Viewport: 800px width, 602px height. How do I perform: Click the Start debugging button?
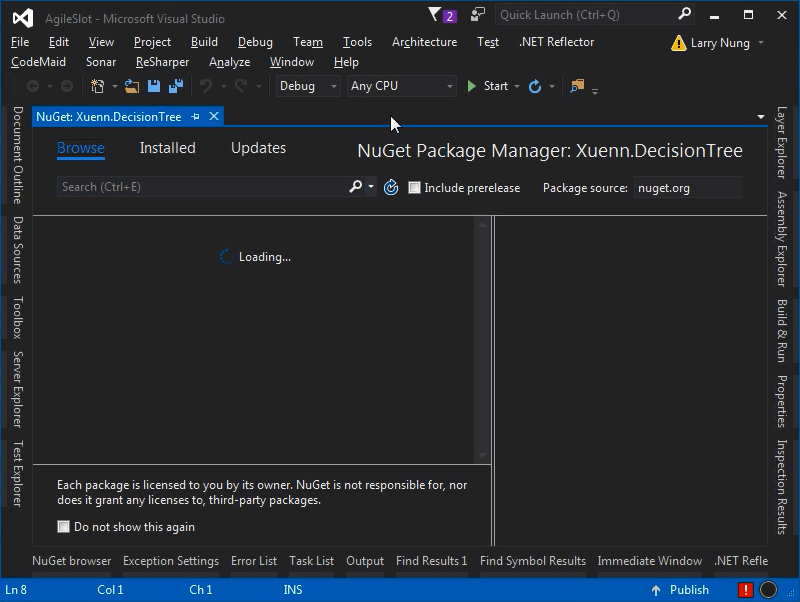[x=488, y=86]
